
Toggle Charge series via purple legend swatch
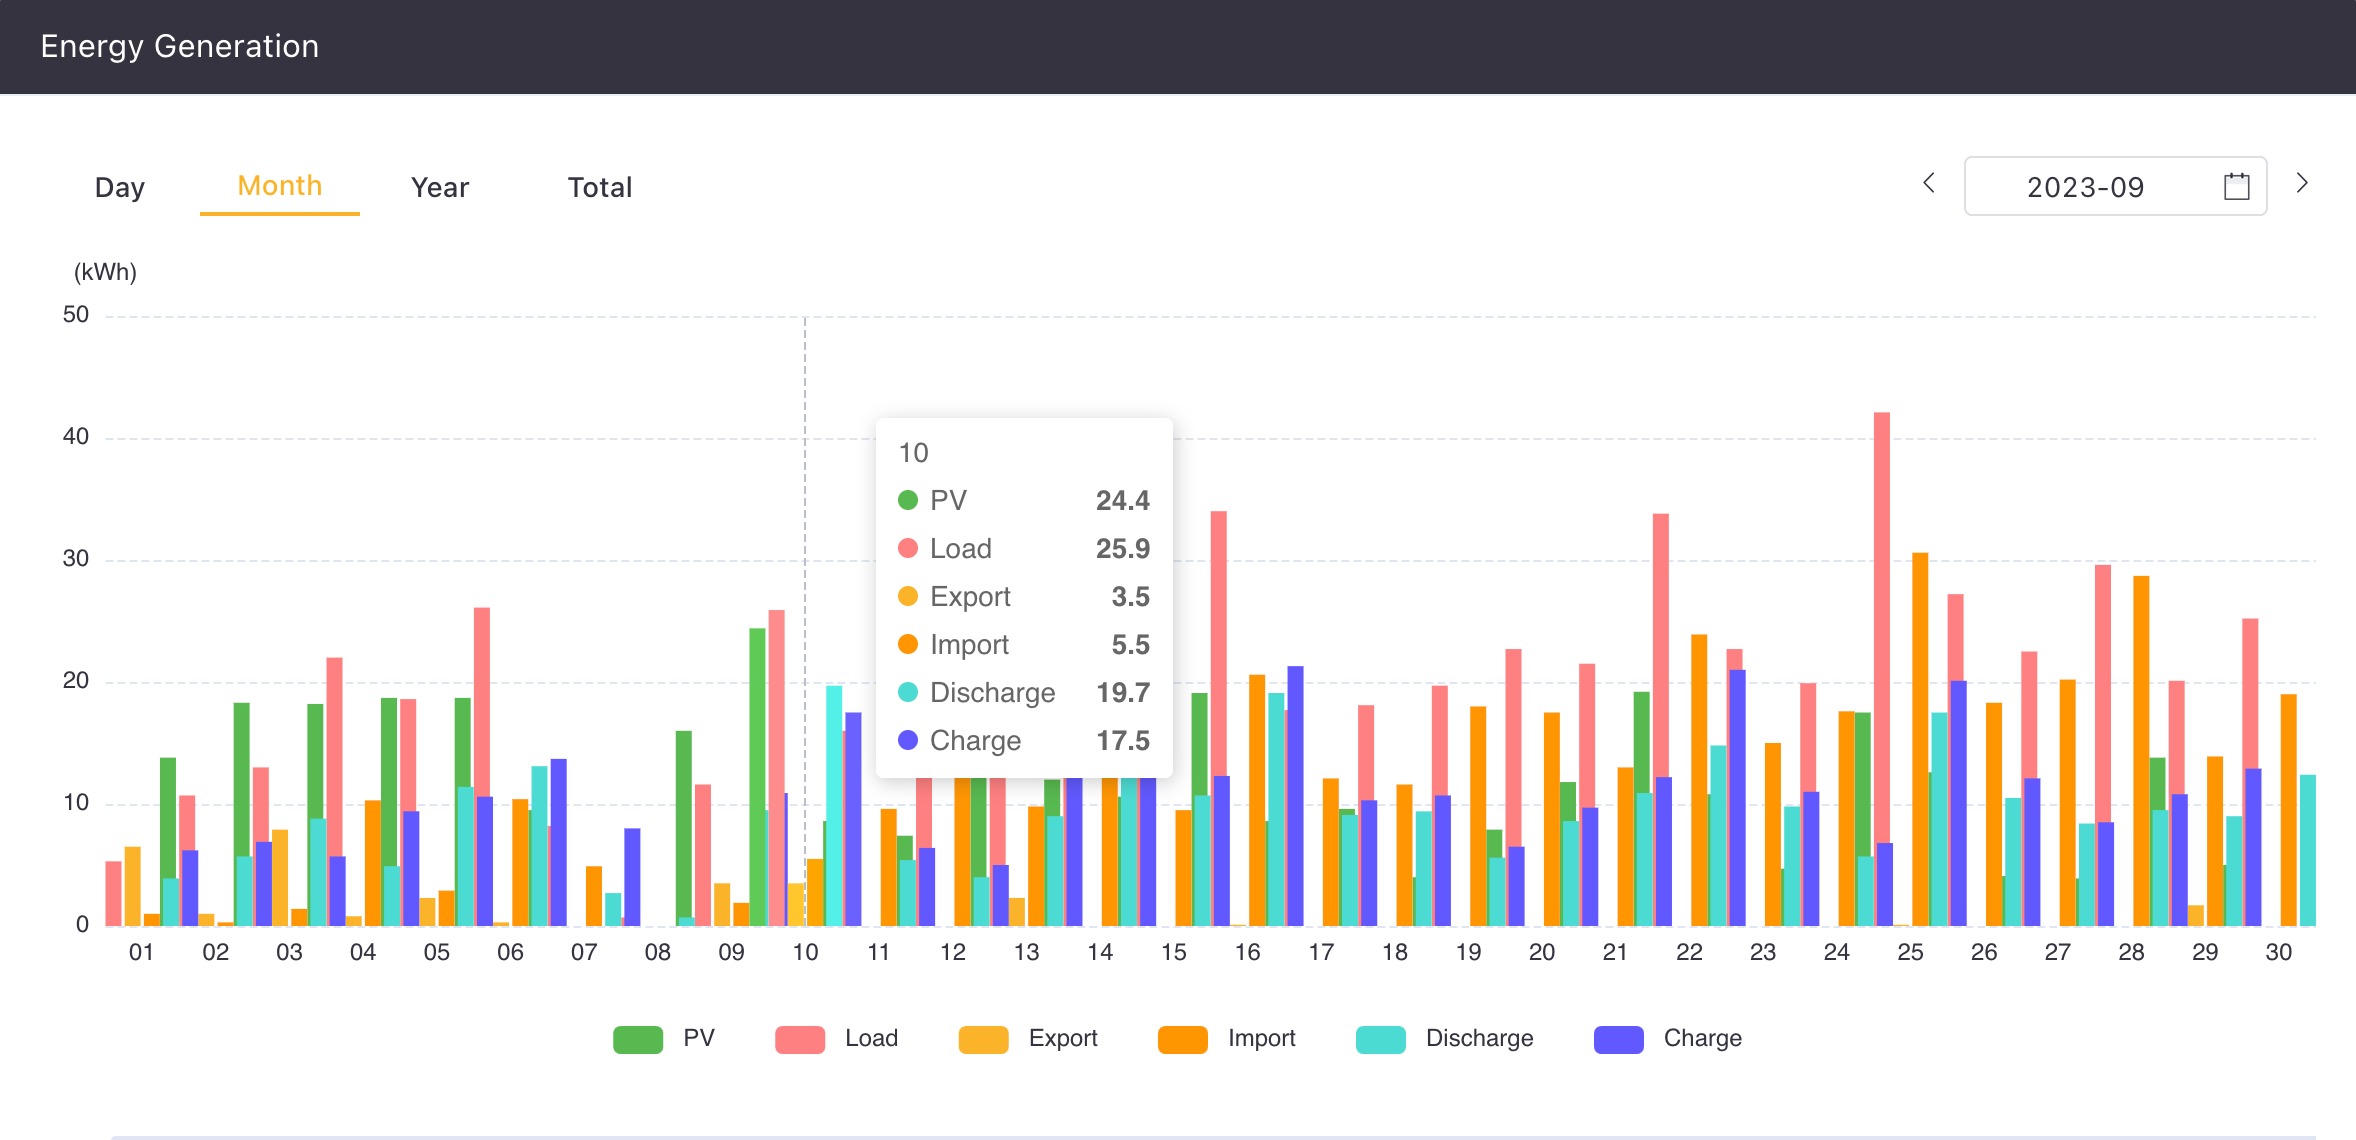[x=1618, y=1039]
